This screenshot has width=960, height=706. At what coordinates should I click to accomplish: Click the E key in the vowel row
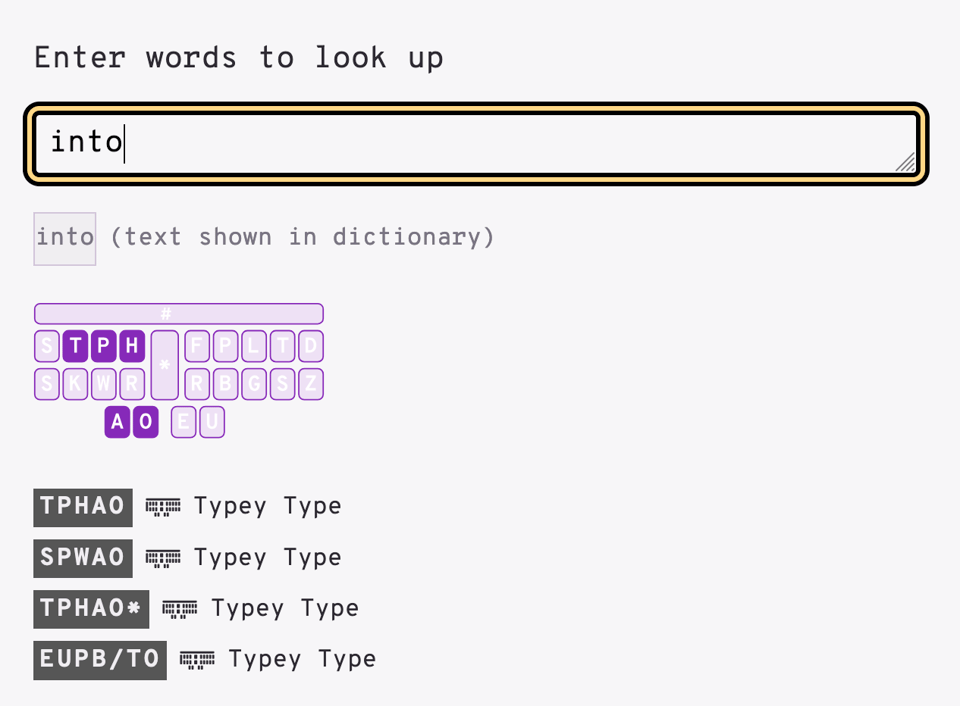coord(184,422)
